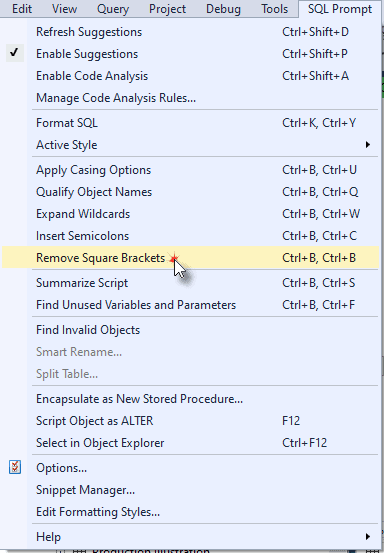Expand the Help submenu arrow
Viewport: 384px width, 553px height.
coord(367,537)
